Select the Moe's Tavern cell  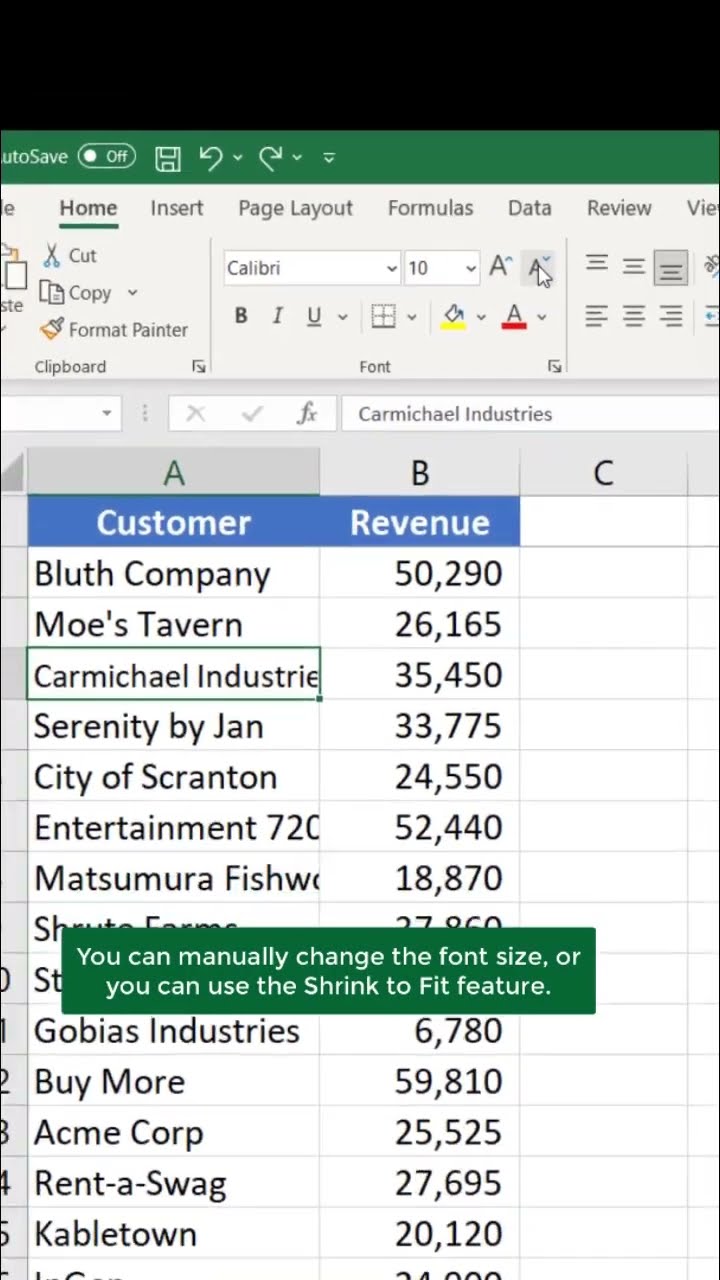[x=174, y=624]
